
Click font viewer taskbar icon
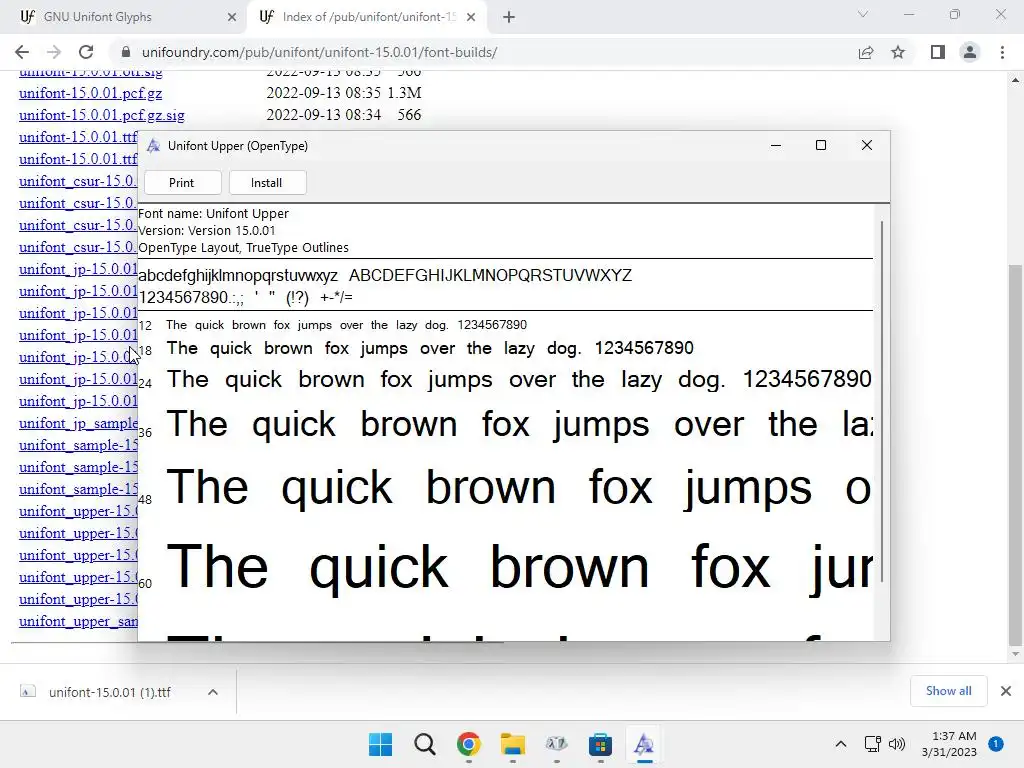click(644, 744)
